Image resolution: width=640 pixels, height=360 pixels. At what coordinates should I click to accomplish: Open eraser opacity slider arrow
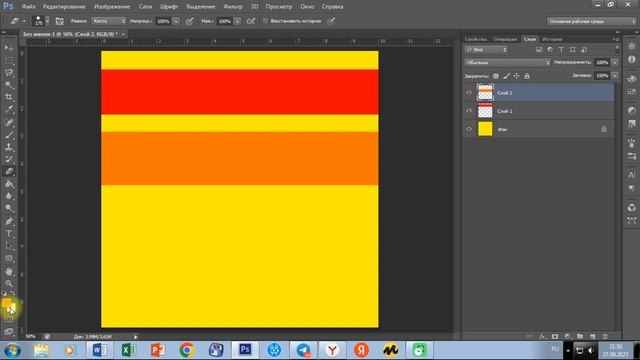(176, 21)
